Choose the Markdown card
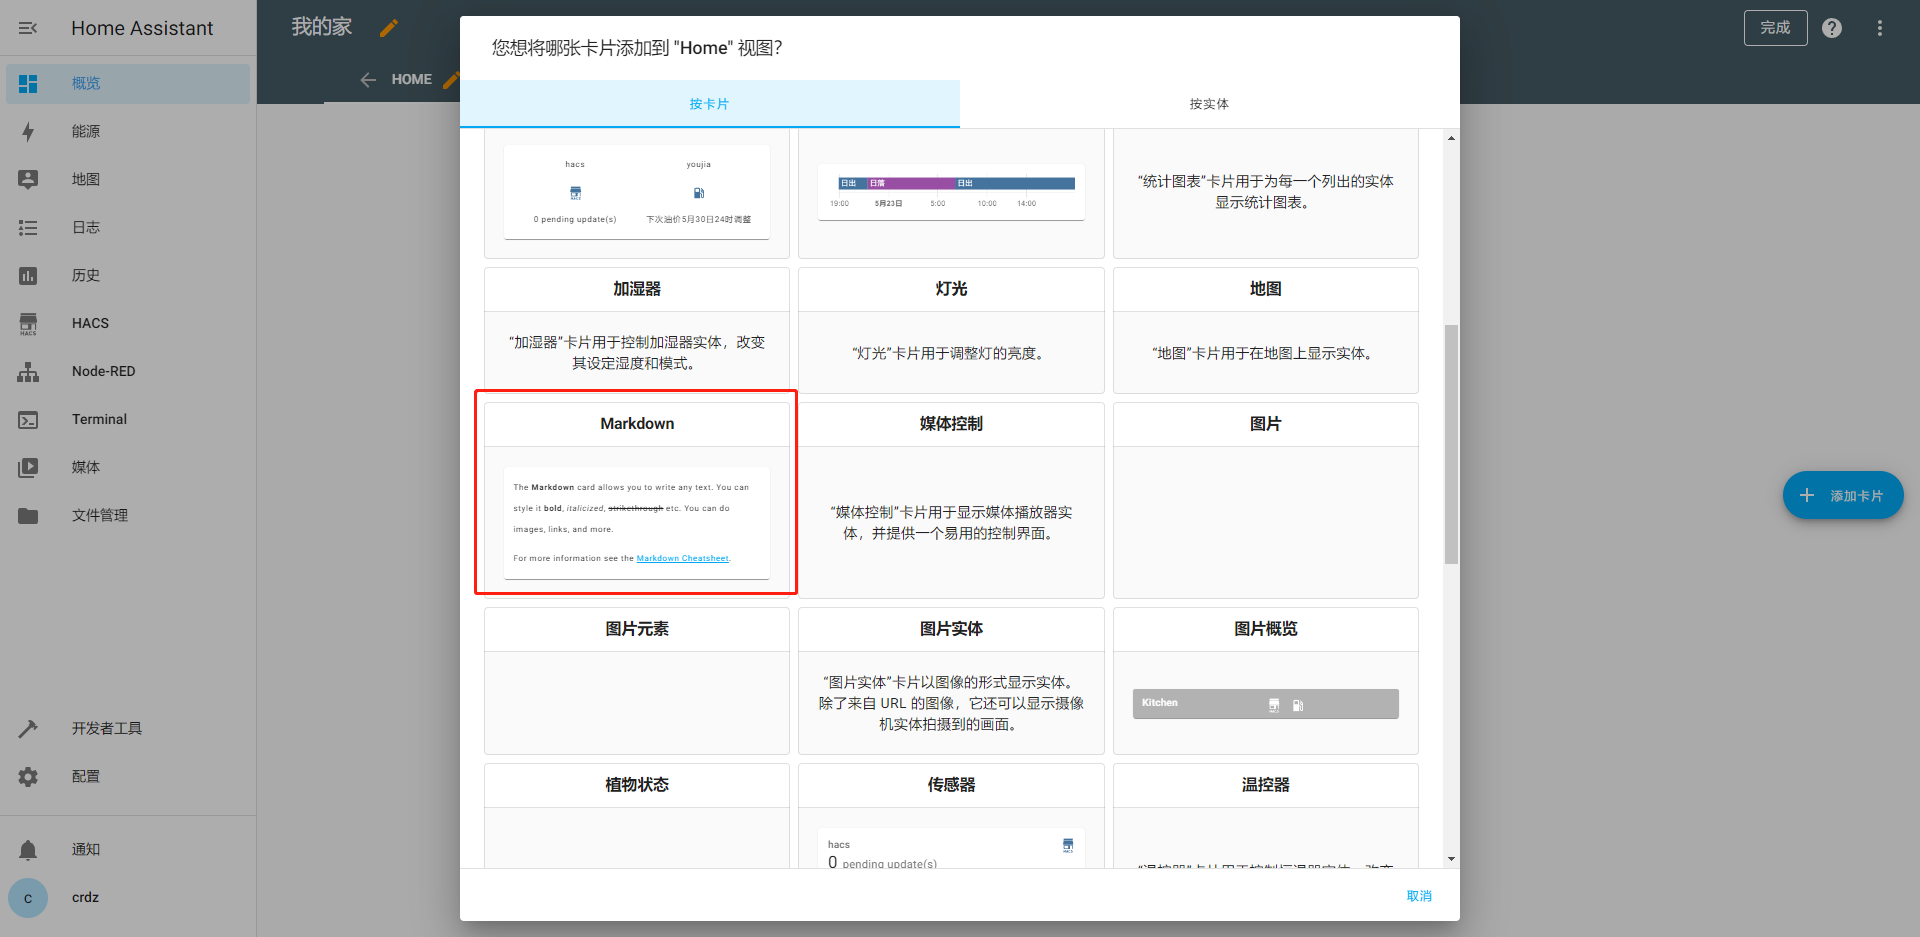 tap(637, 424)
